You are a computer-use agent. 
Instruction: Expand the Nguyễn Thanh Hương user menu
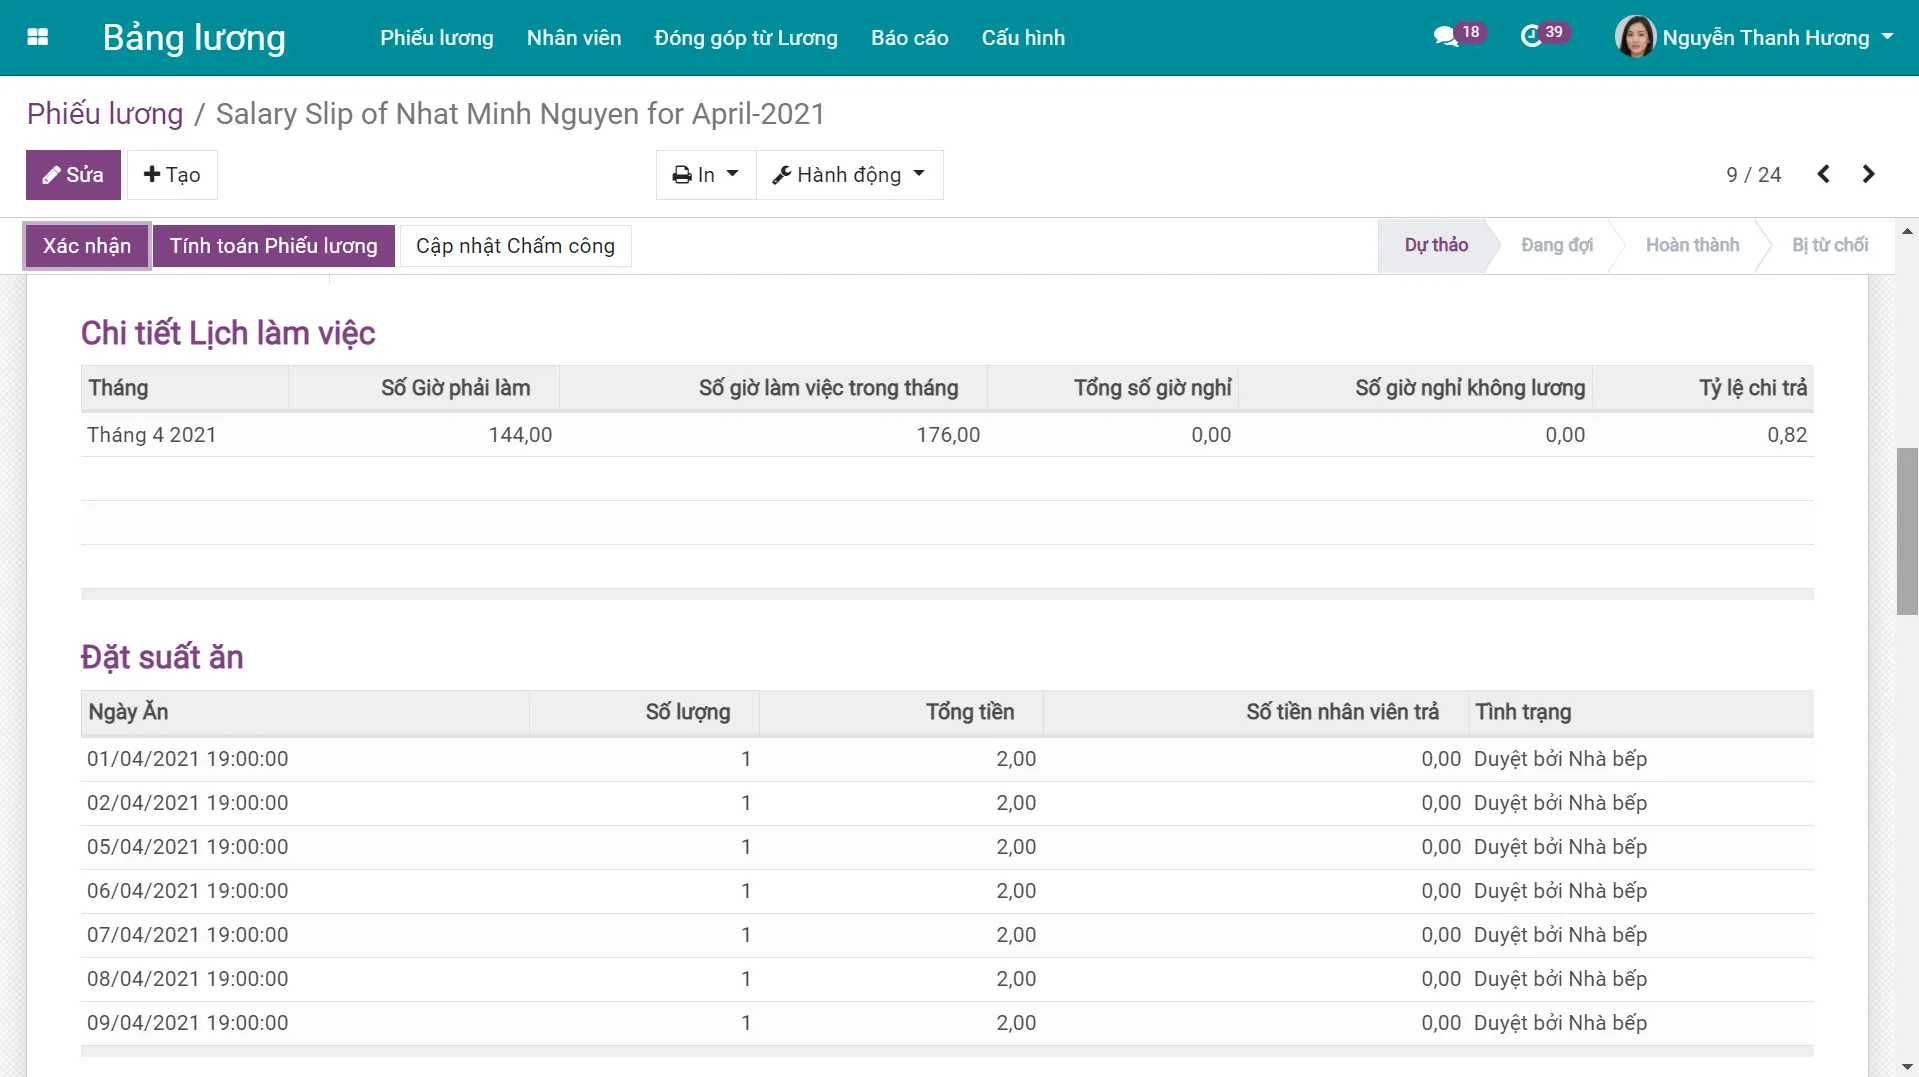click(1777, 37)
